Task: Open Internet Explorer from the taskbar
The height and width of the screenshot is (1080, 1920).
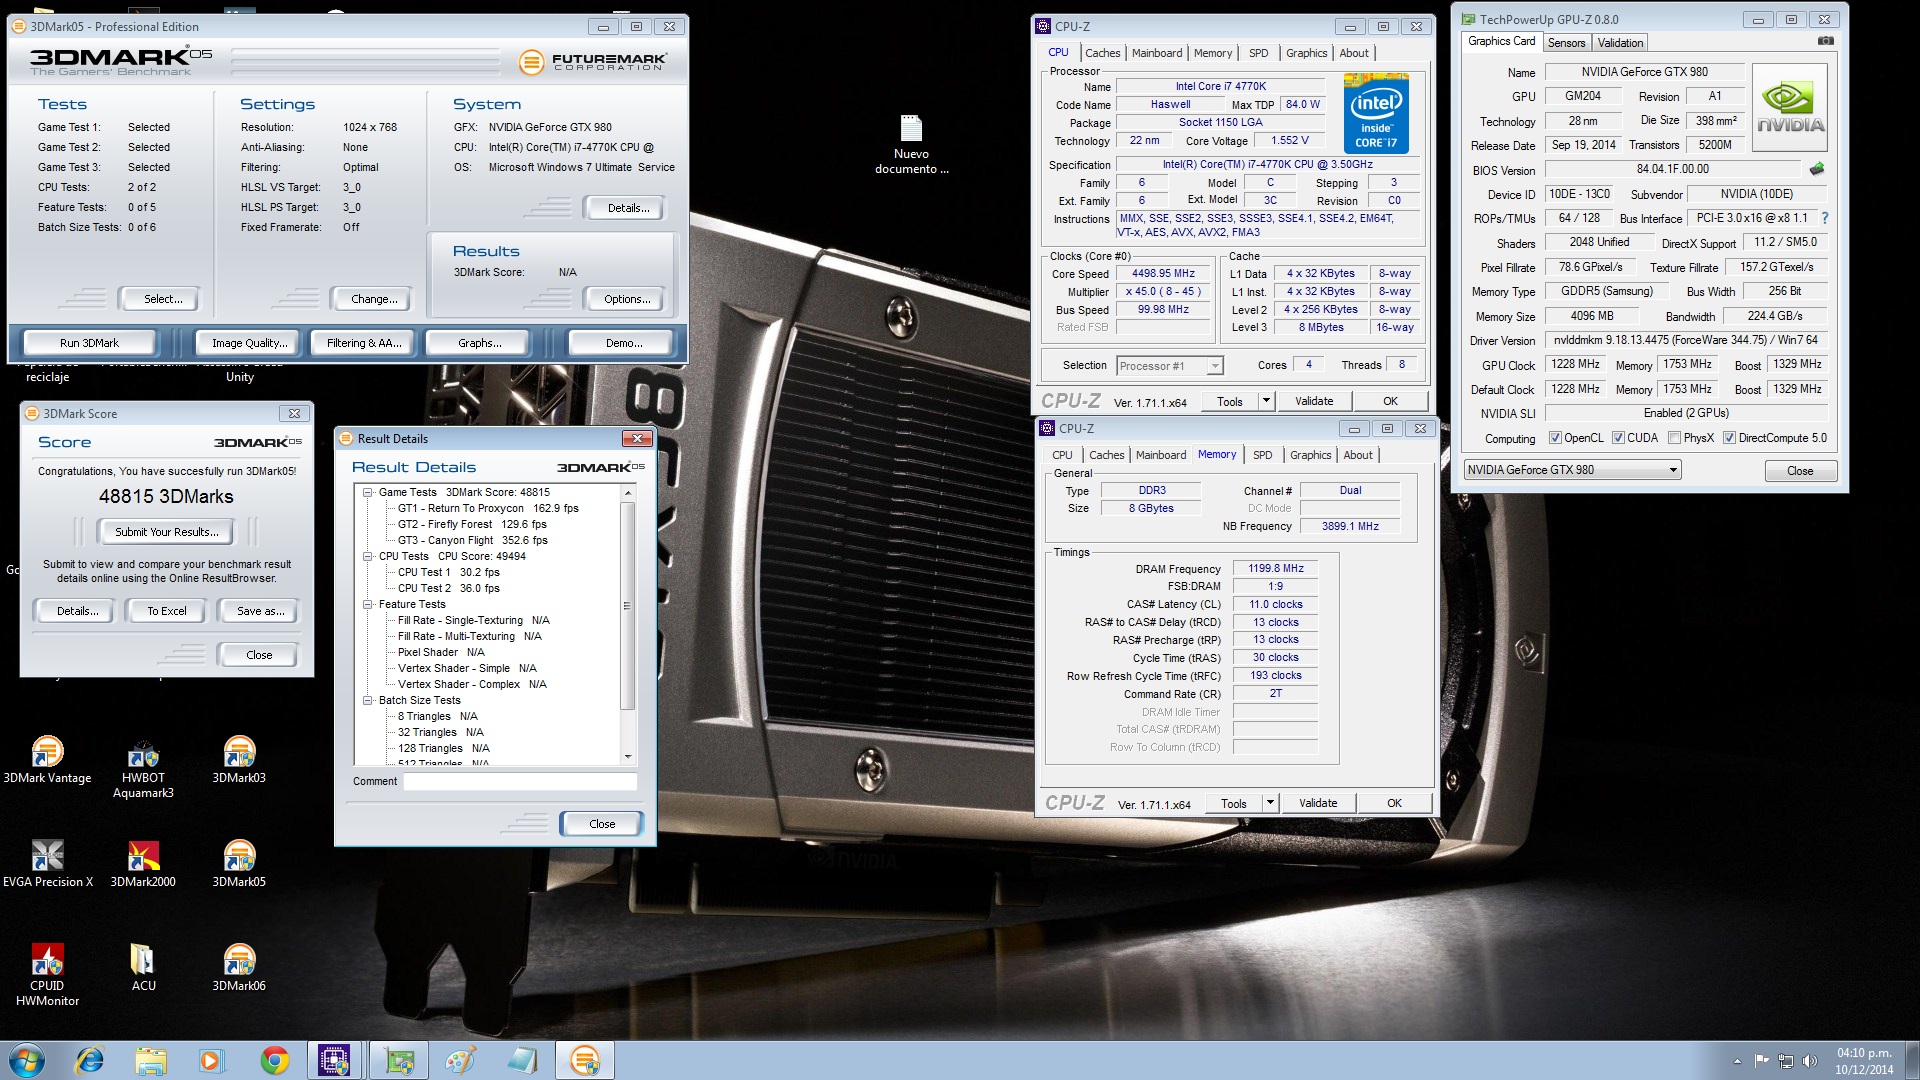Action: pyautogui.click(x=89, y=1060)
